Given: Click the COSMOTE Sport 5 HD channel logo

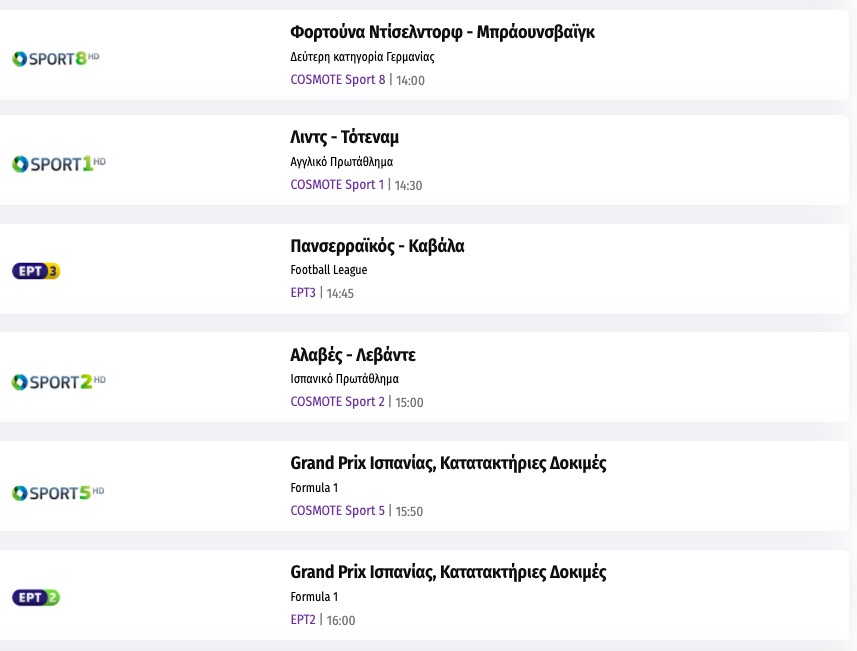Looking at the screenshot, I should (x=58, y=493).
